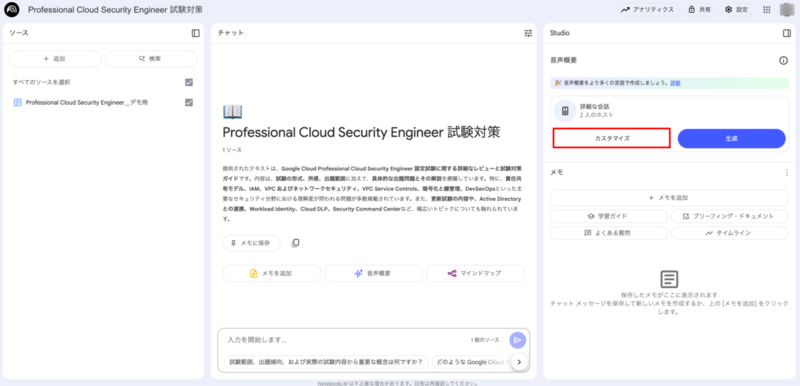Open the Google apps grid icon
This screenshot has width=800, height=386.
[766, 9]
